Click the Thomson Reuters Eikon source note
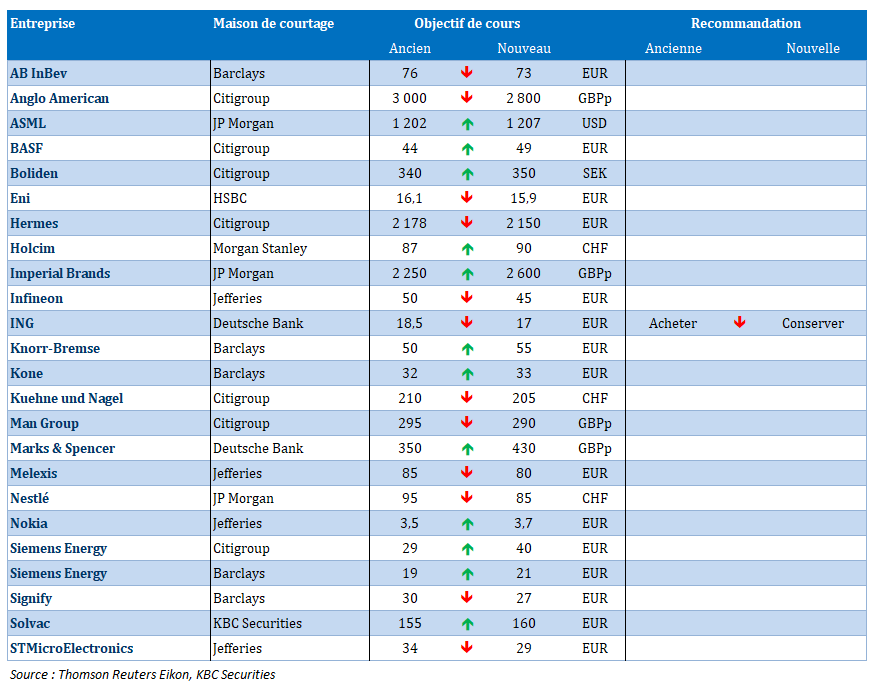Screen dimensions: 873x687 tap(143, 674)
